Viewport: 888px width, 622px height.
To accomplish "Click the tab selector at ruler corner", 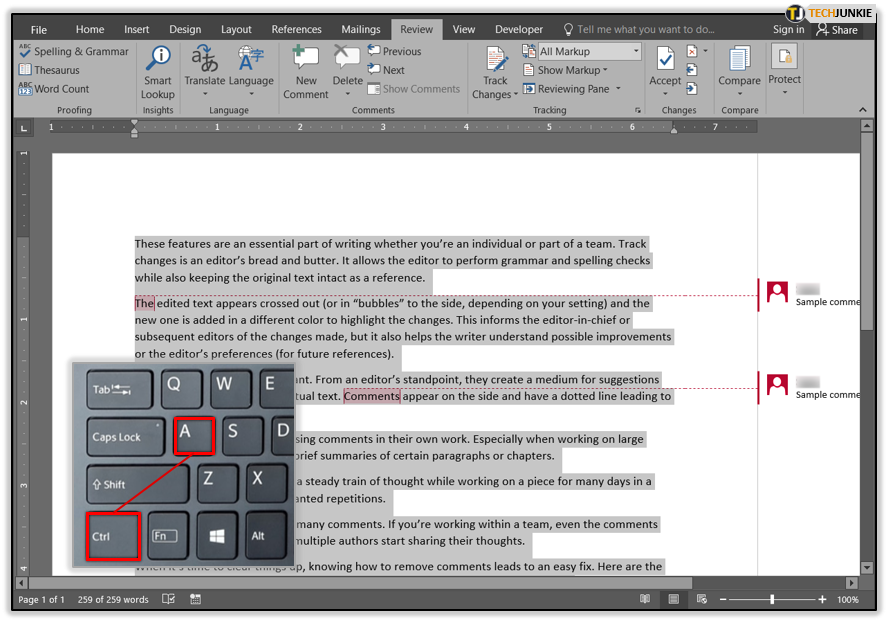I will [x=23, y=128].
